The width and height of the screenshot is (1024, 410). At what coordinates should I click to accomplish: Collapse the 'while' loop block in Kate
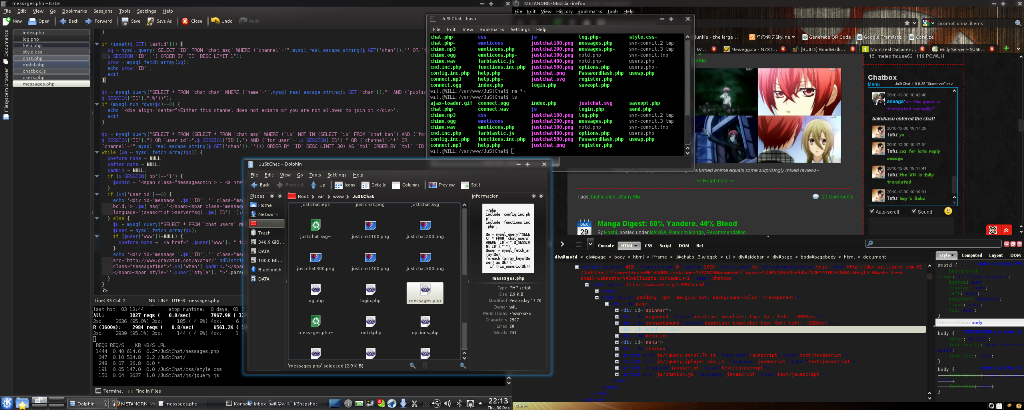point(97,151)
